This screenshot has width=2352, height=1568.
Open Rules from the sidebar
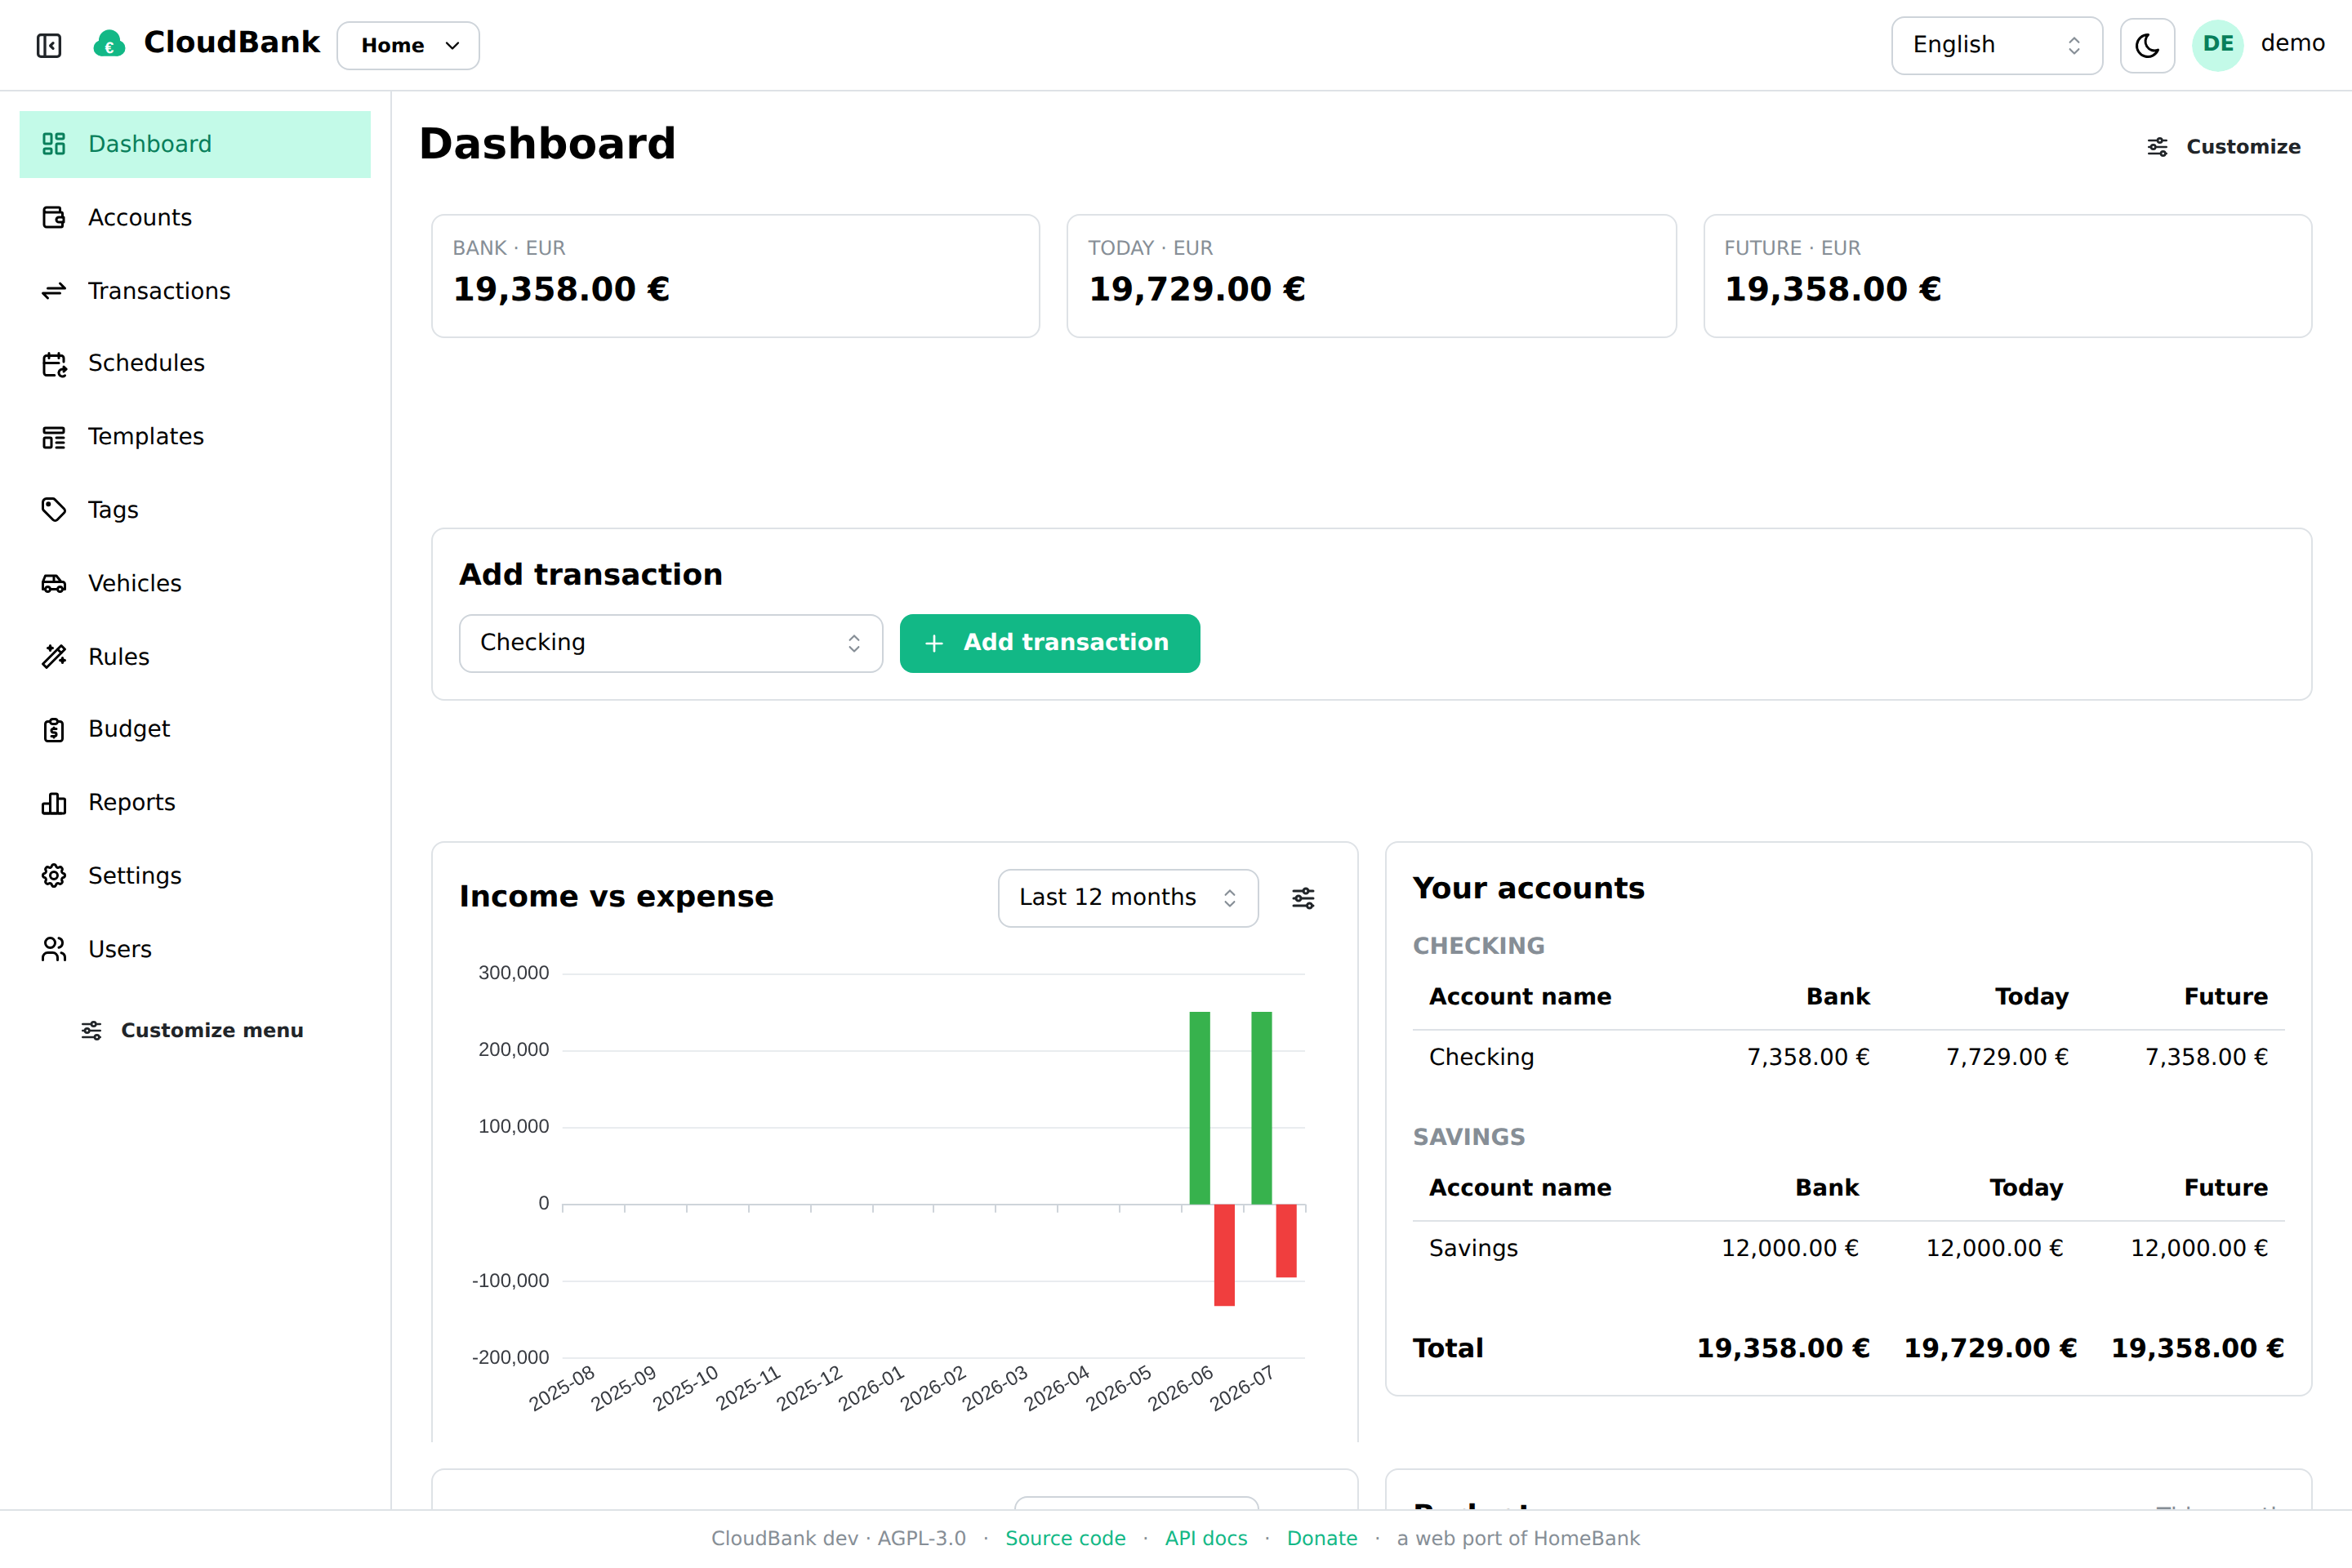(x=195, y=657)
